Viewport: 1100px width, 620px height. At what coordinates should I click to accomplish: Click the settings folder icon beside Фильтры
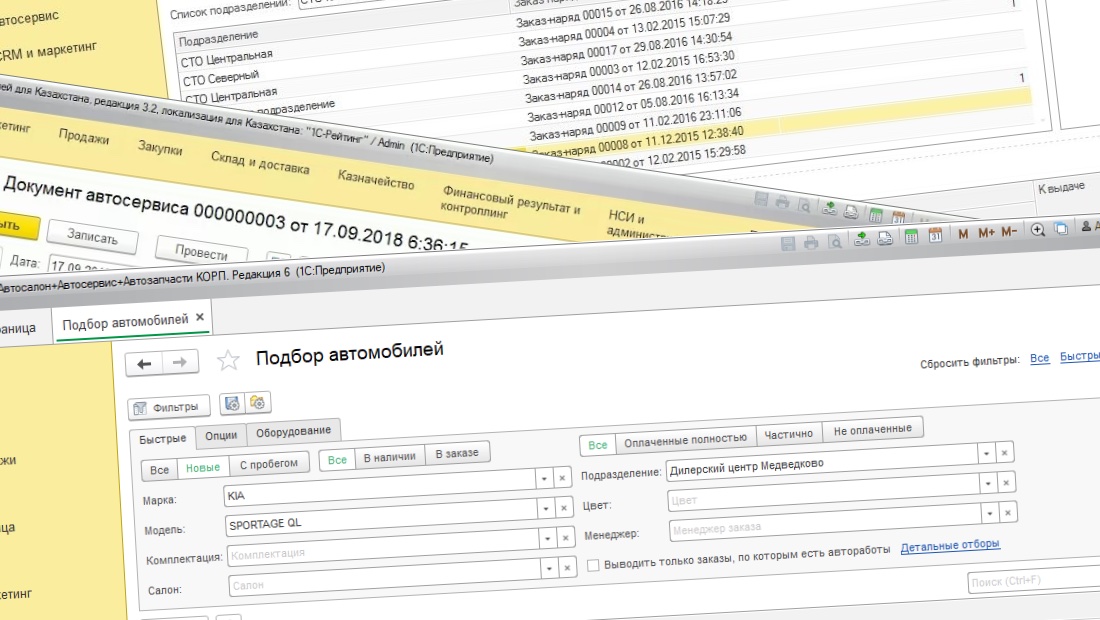point(258,403)
